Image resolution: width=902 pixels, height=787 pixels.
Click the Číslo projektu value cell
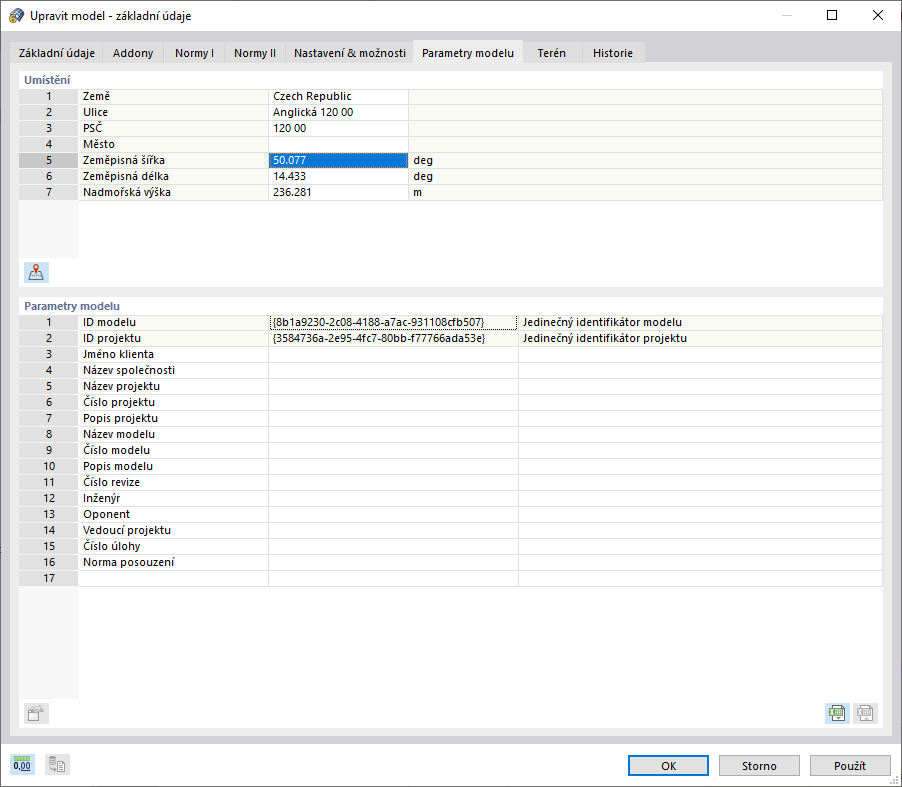(393, 402)
